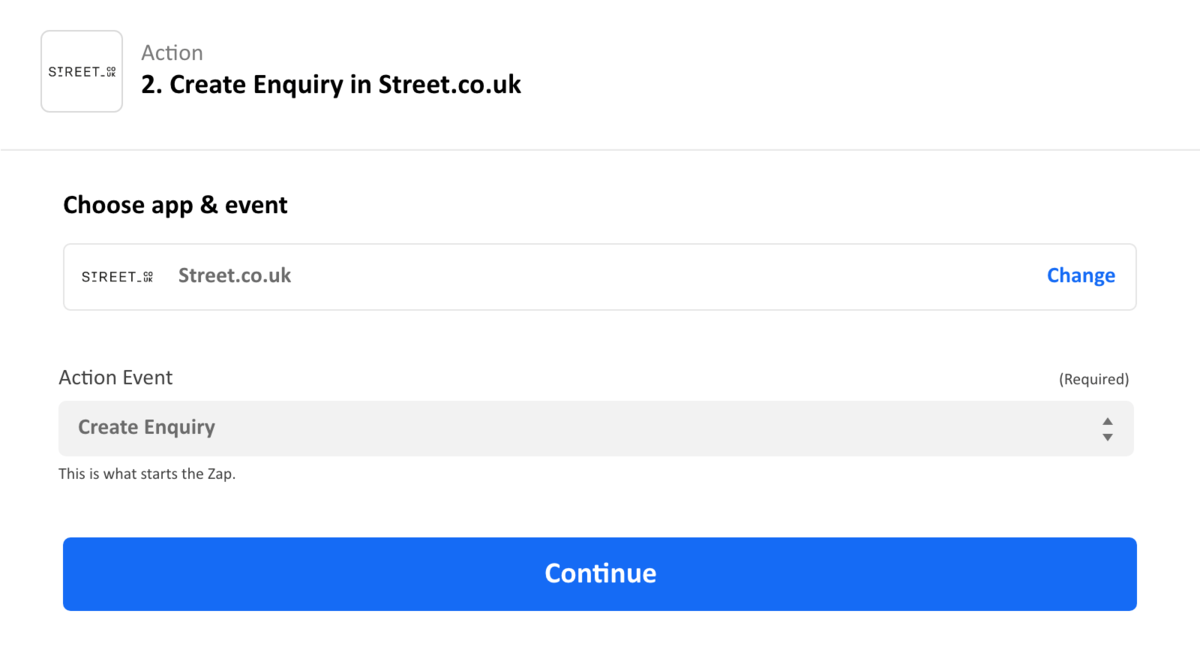The width and height of the screenshot is (1200, 656).
Task: Click the Action Event field label
Action: tap(115, 378)
